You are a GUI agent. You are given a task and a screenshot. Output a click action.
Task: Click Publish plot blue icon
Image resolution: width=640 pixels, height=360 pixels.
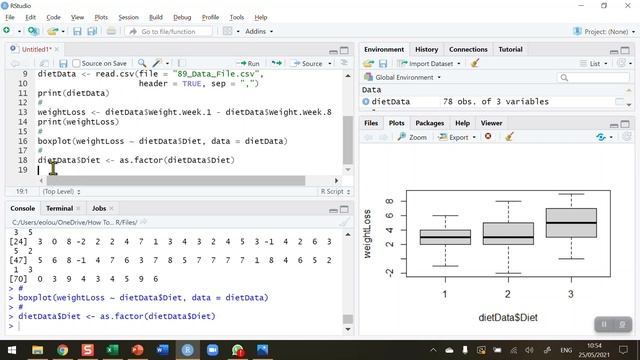601,137
